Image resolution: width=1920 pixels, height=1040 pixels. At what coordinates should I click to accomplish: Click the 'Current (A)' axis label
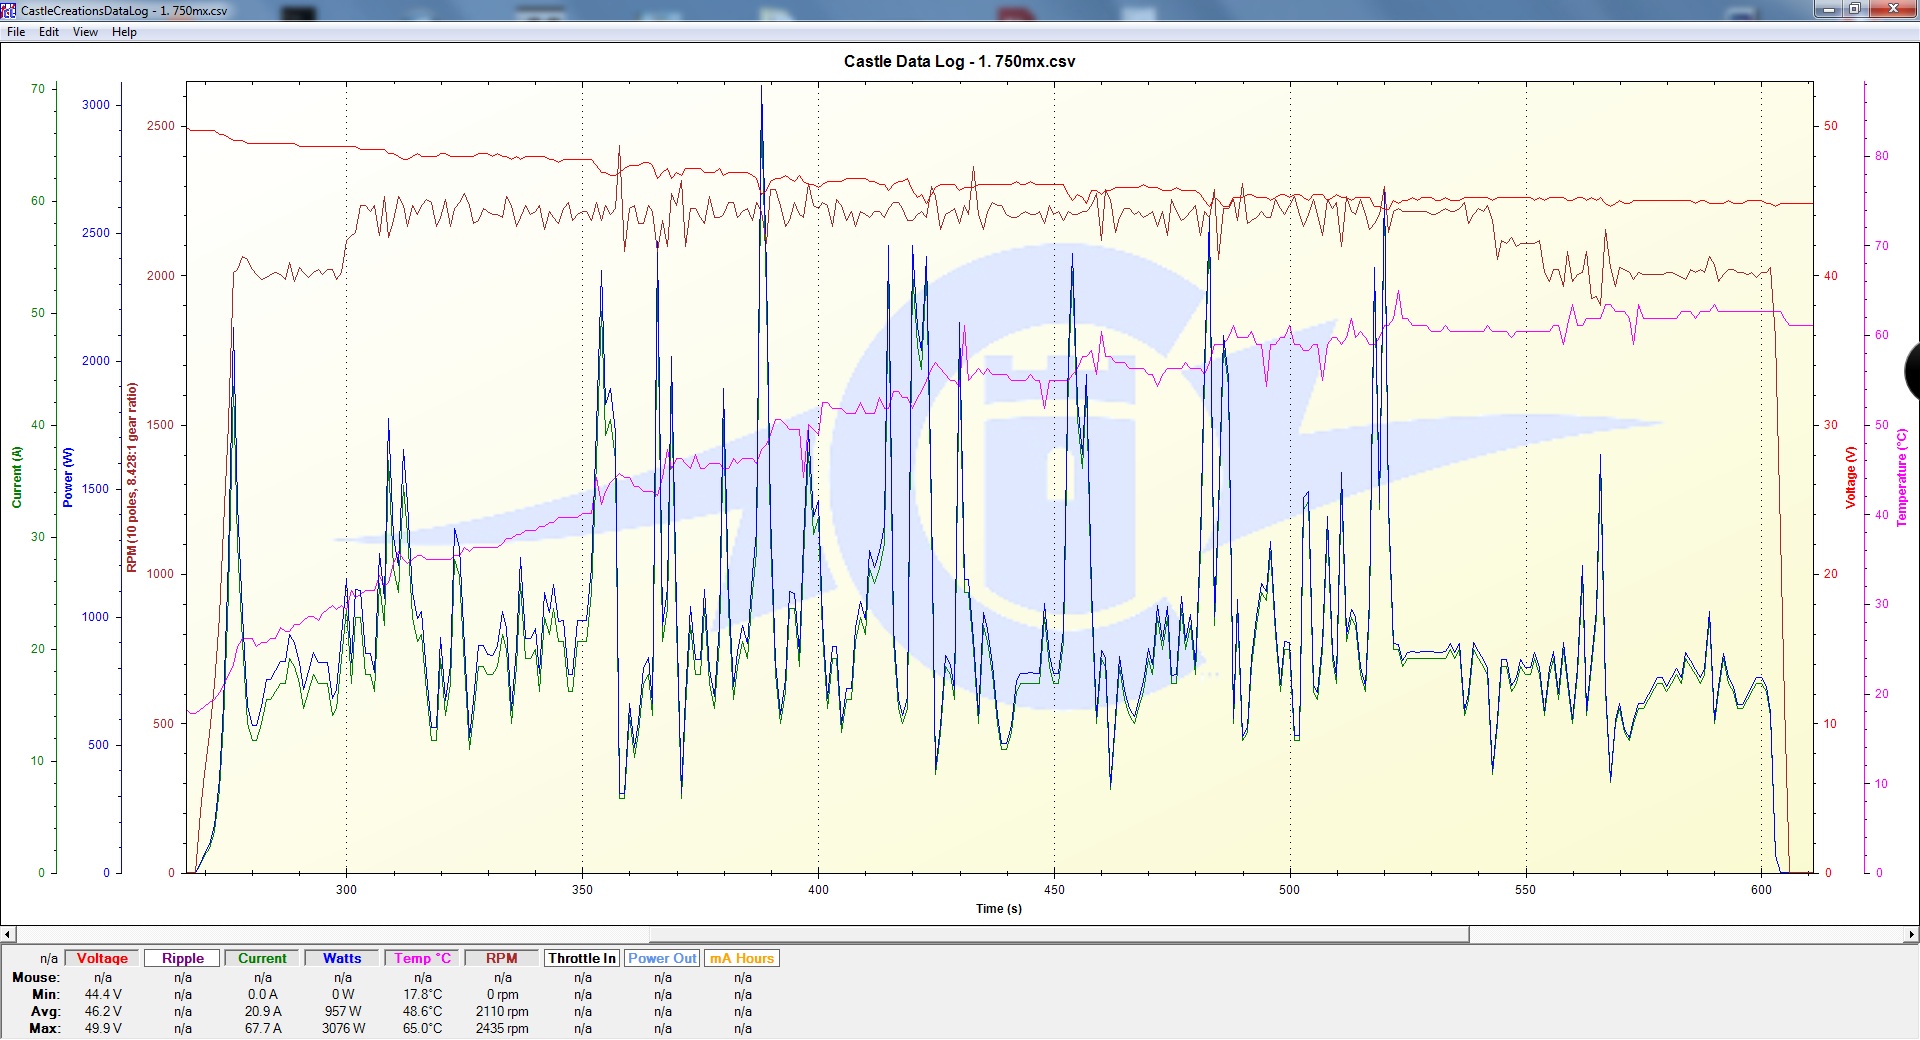click(17, 477)
